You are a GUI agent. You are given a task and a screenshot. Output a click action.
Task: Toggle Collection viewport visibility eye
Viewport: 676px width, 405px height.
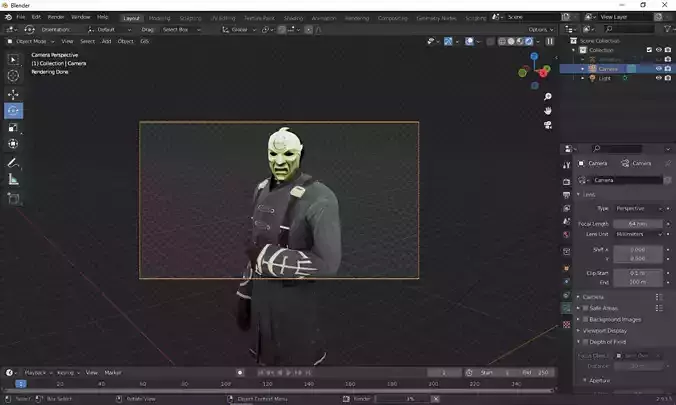pos(659,50)
